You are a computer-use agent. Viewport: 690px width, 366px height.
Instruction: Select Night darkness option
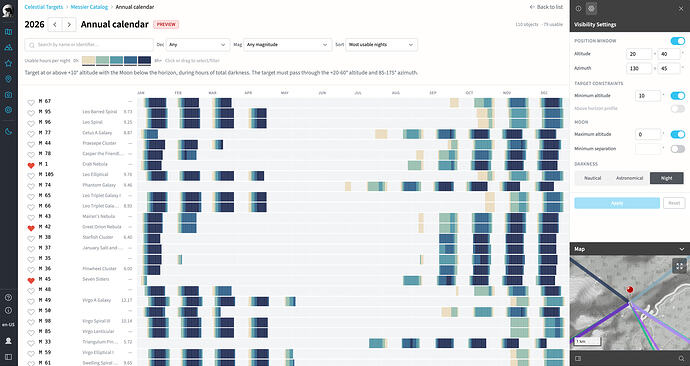pos(666,178)
